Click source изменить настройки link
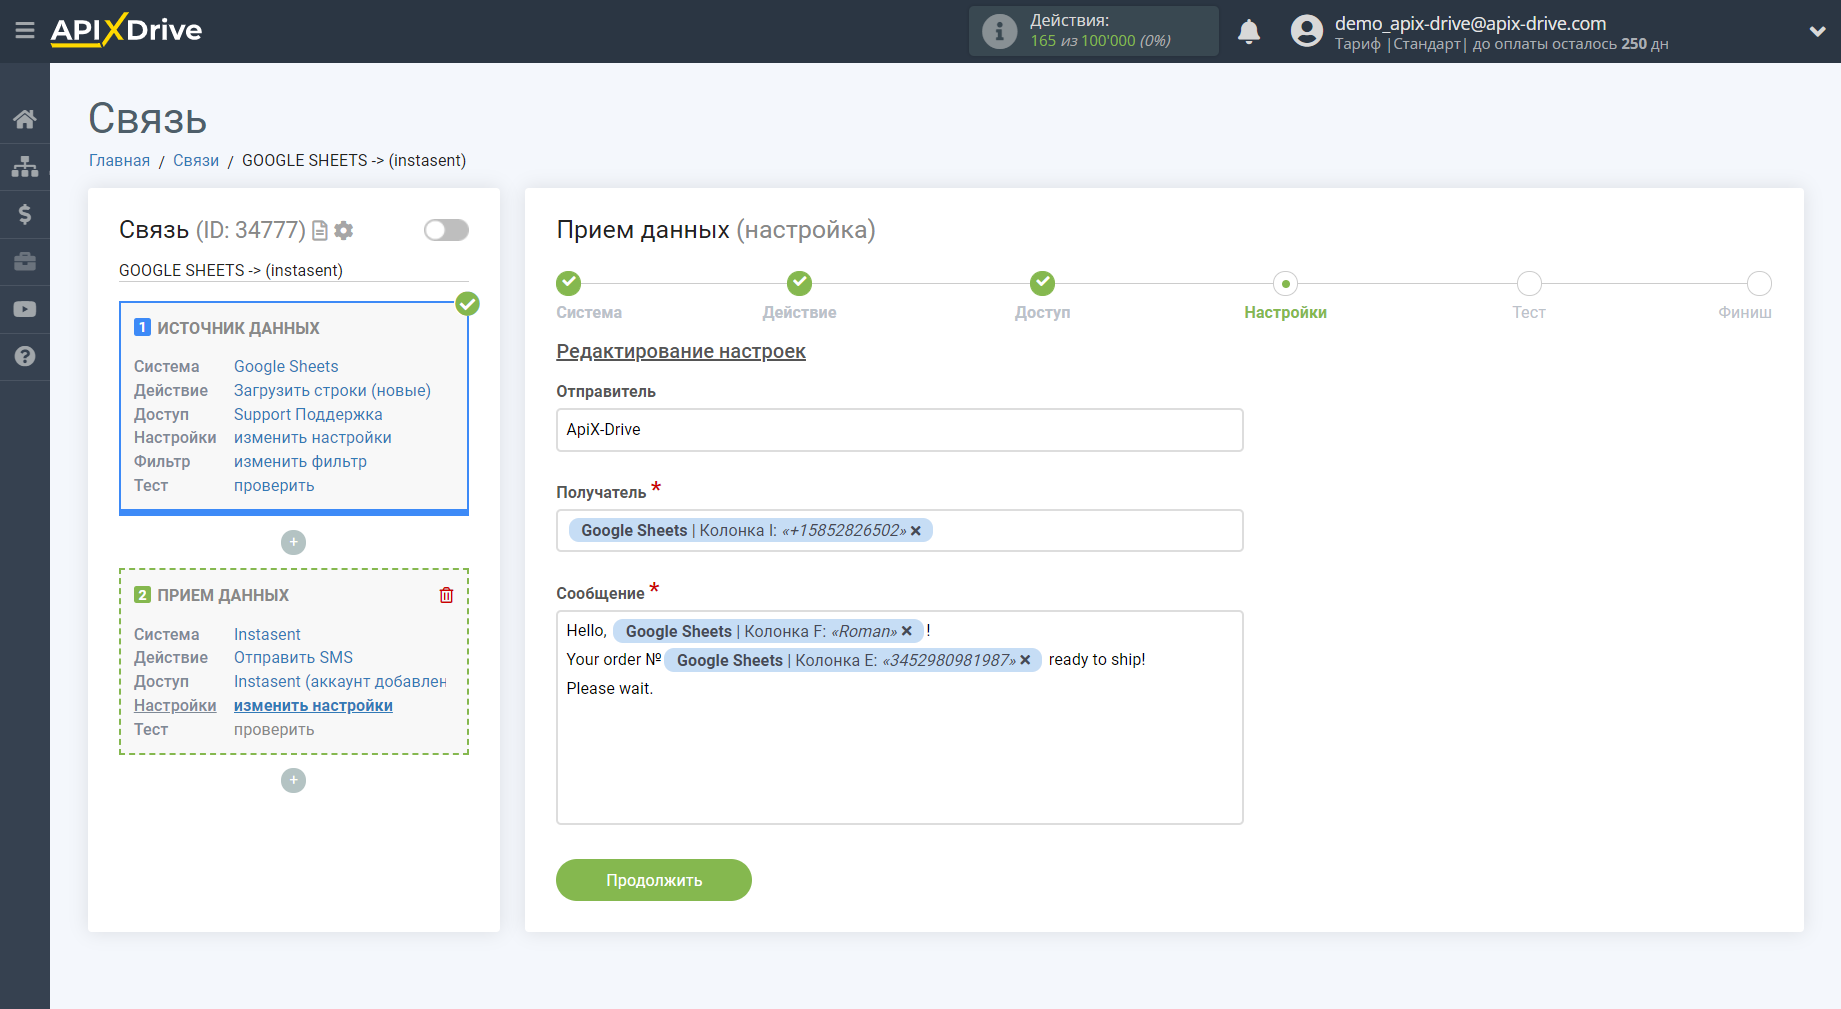Image resolution: width=1841 pixels, height=1009 pixels. [x=313, y=438]
